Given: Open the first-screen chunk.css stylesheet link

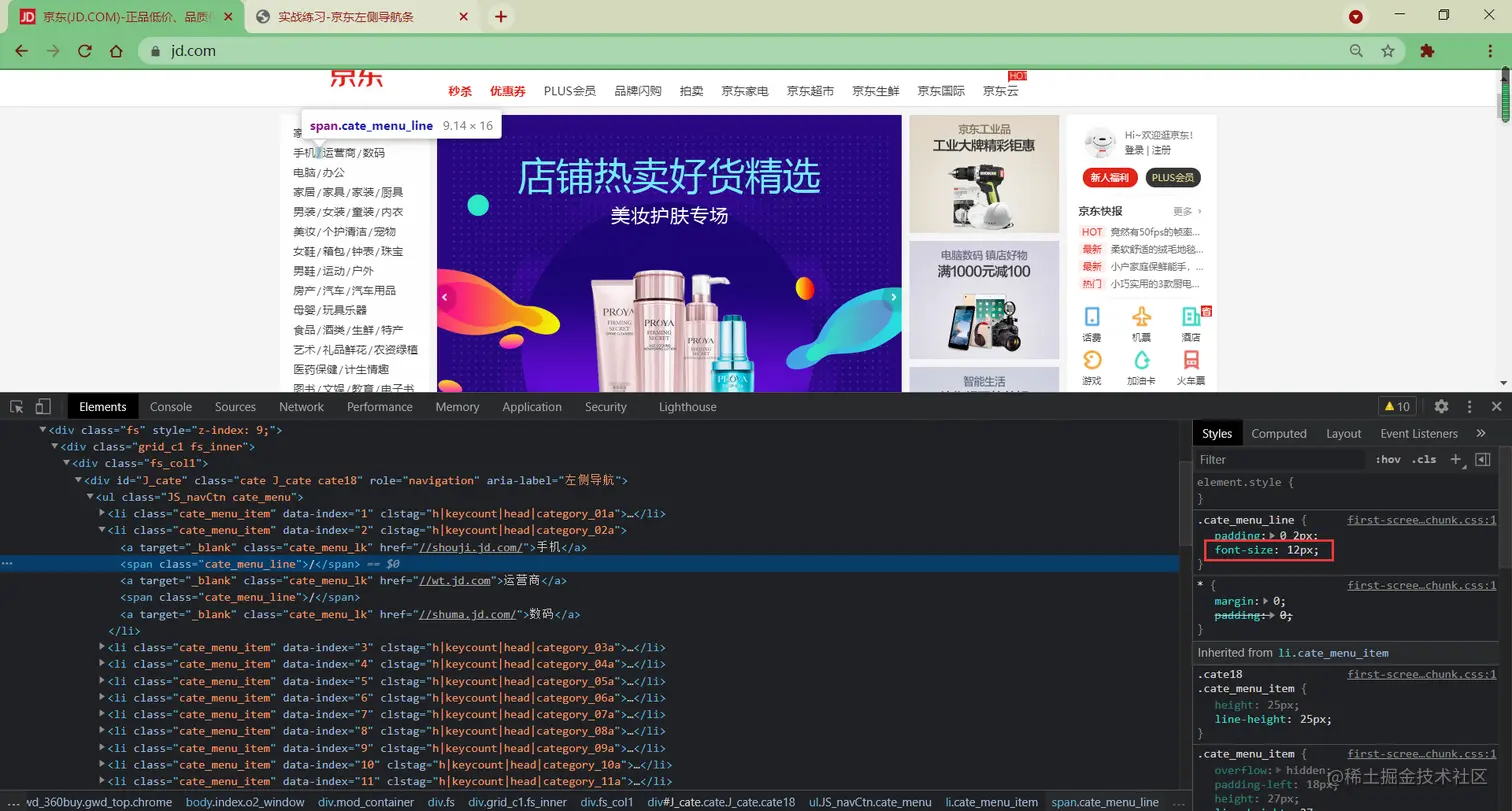Looking at the screenshot, I should click(x=1420, y=519).
